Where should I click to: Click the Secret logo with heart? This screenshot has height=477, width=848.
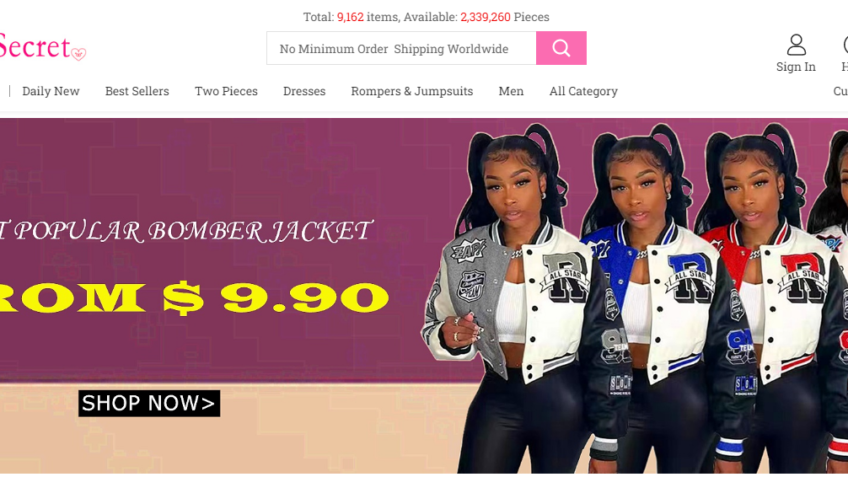point(43,47)
